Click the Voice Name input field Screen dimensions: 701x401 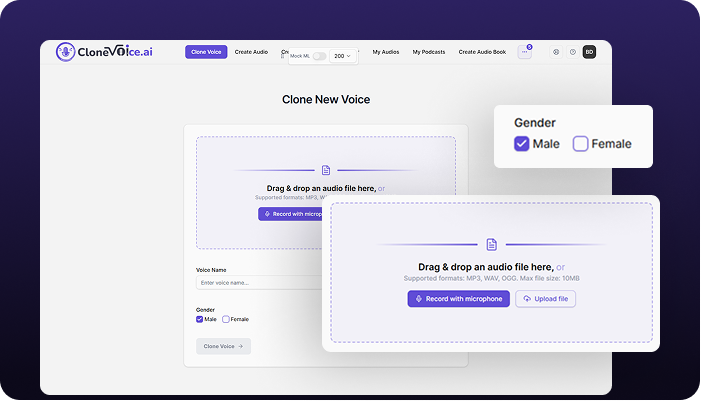click(260, 283)
